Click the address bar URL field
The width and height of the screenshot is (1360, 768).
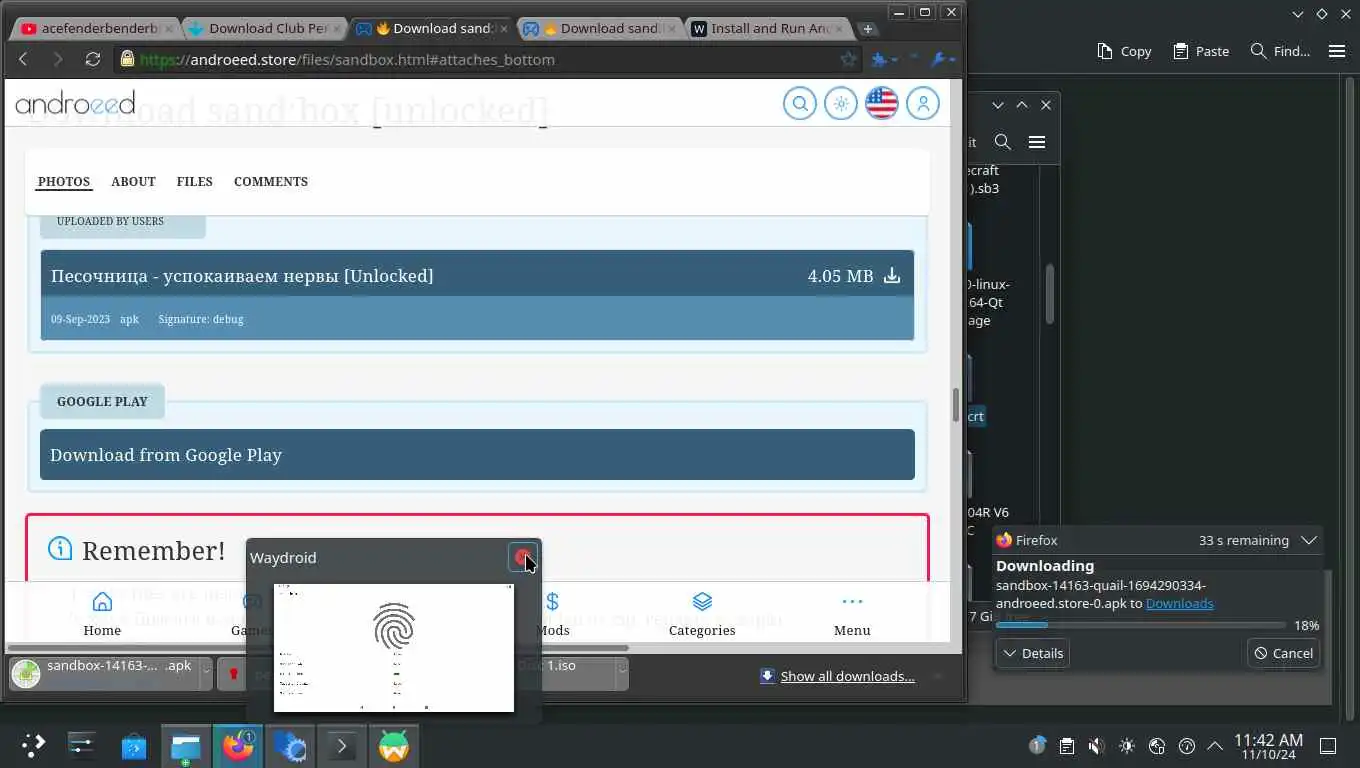(490, 59)
